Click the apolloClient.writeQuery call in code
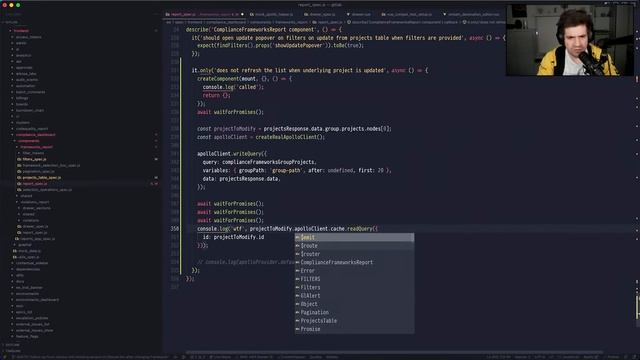Viewport: 640px width, 360px height. [232, 154]
